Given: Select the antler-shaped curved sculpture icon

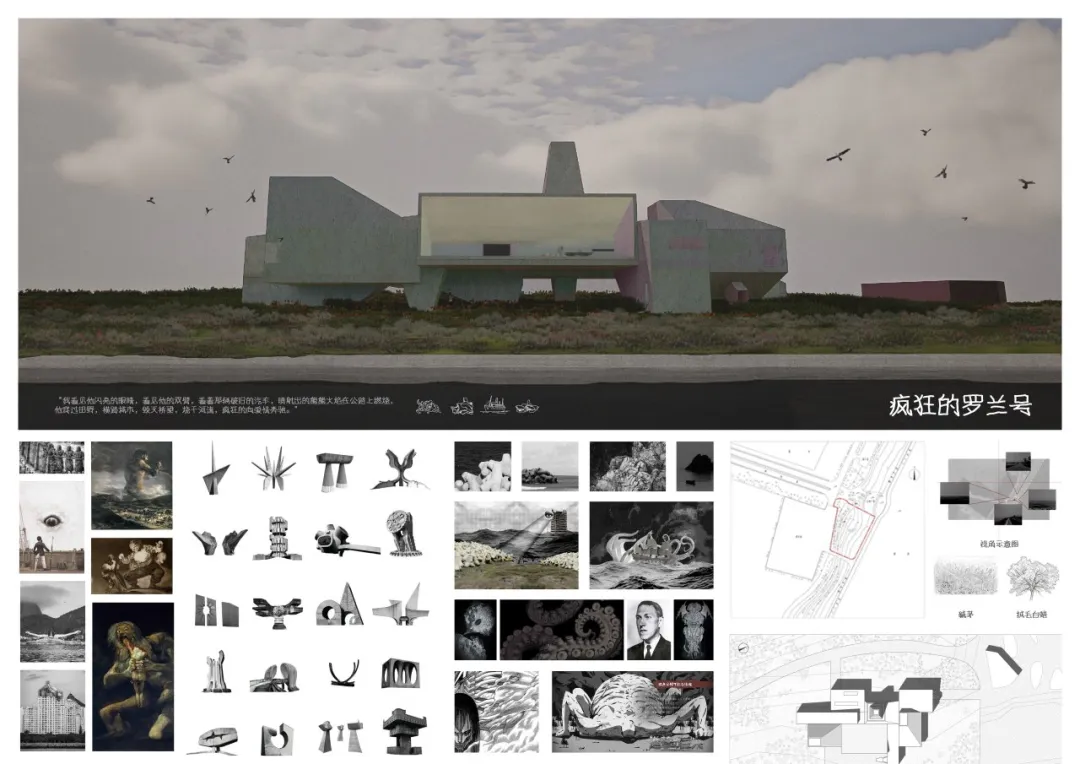Looking at the screenshot, I should click(343, 673).
